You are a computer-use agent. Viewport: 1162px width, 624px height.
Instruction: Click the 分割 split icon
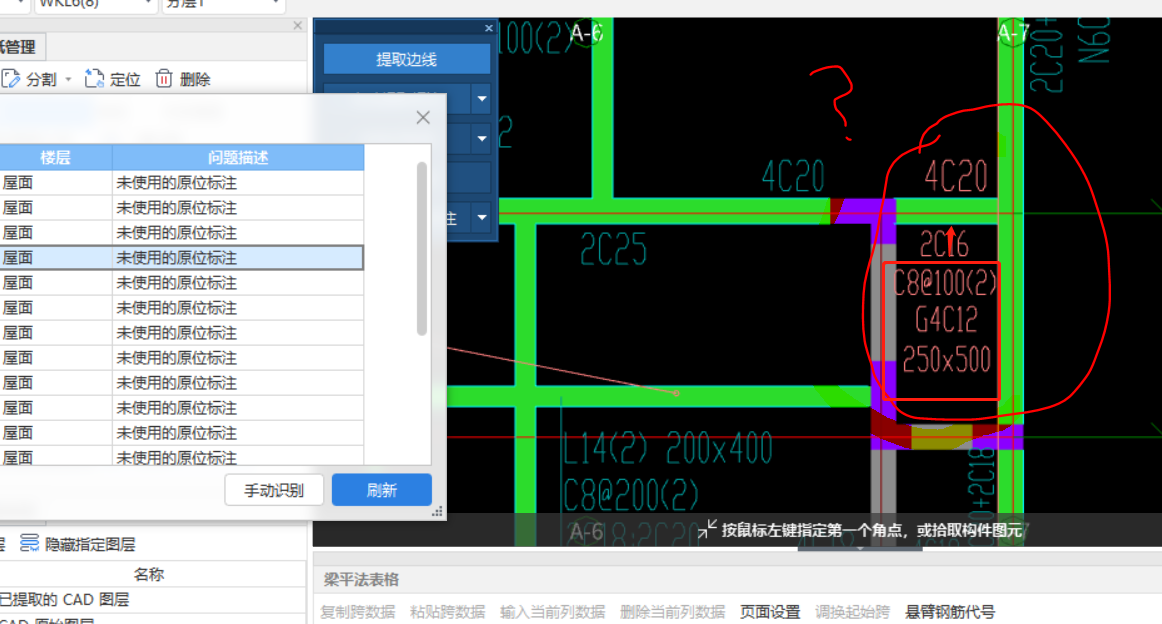click(10, 79)
